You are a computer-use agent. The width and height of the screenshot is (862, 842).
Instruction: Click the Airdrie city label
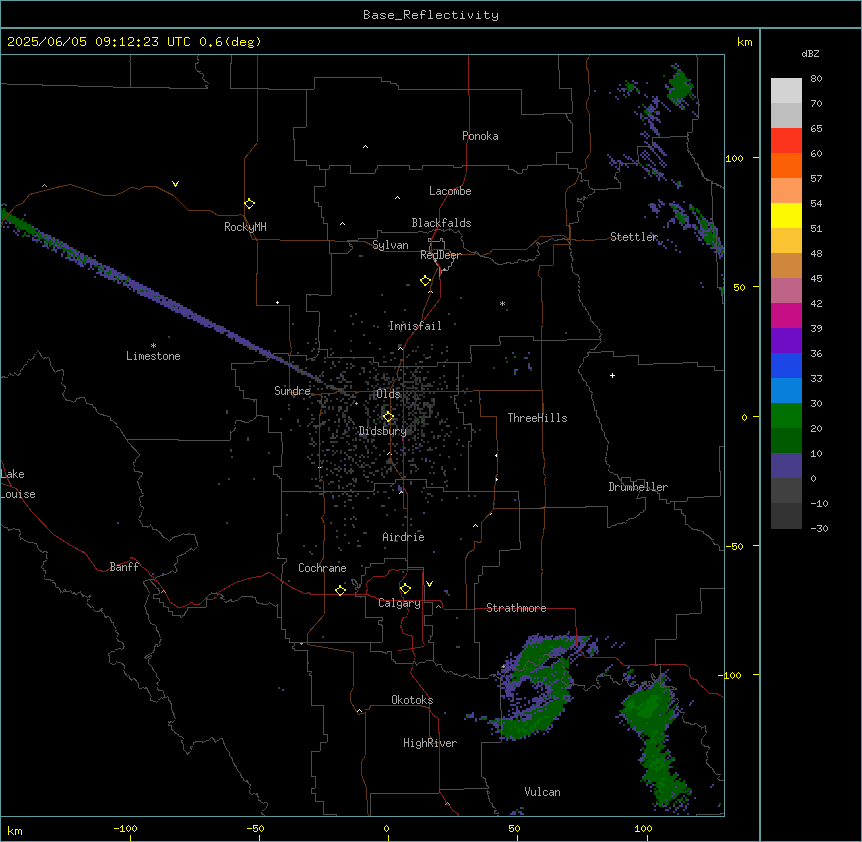[x=404, y=537]
